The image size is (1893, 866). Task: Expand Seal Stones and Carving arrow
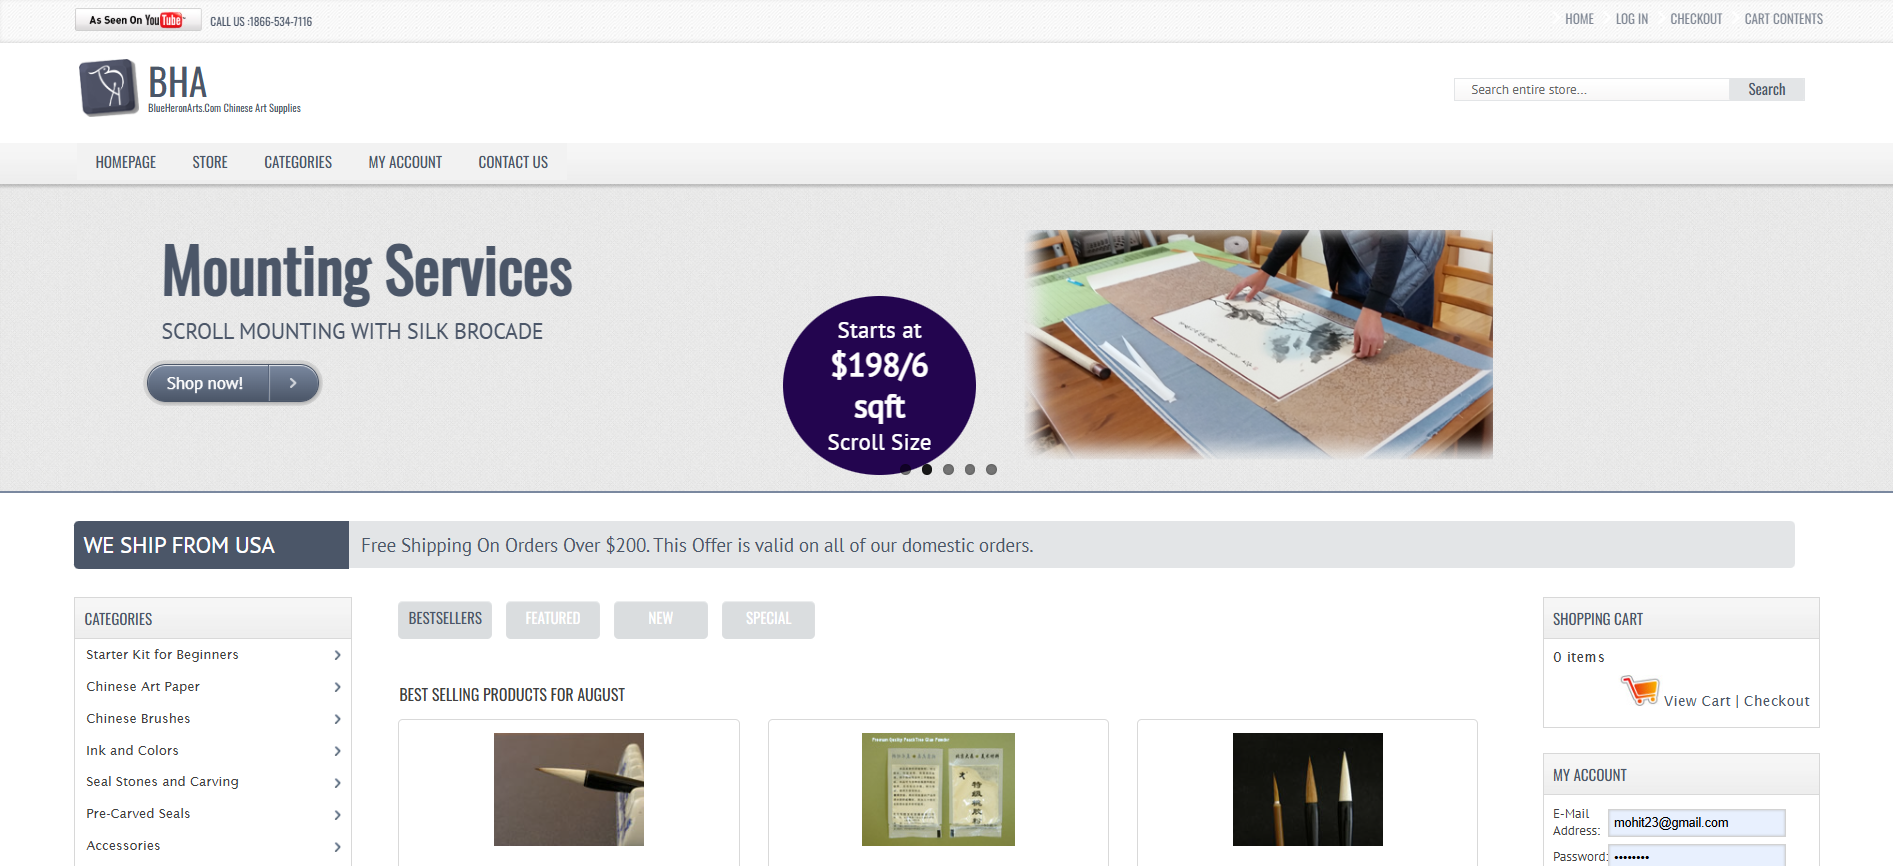(x=337, y=783)
